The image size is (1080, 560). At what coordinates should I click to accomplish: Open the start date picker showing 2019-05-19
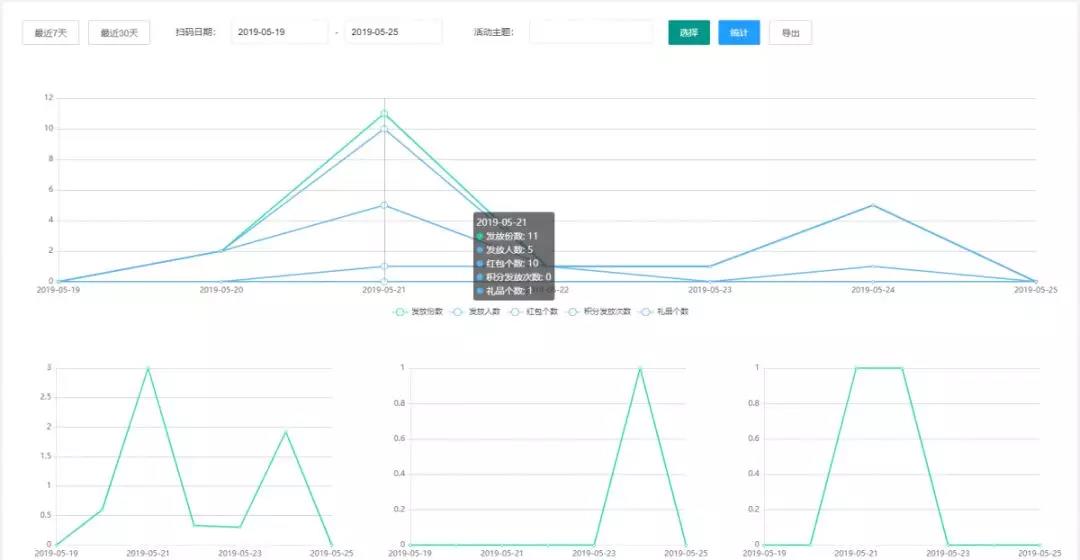point(279,32)
